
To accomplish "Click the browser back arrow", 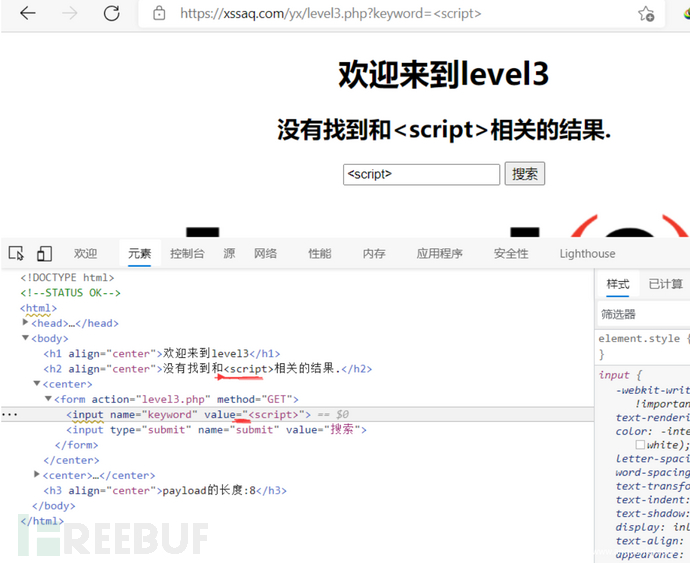I will click(27, 14).
